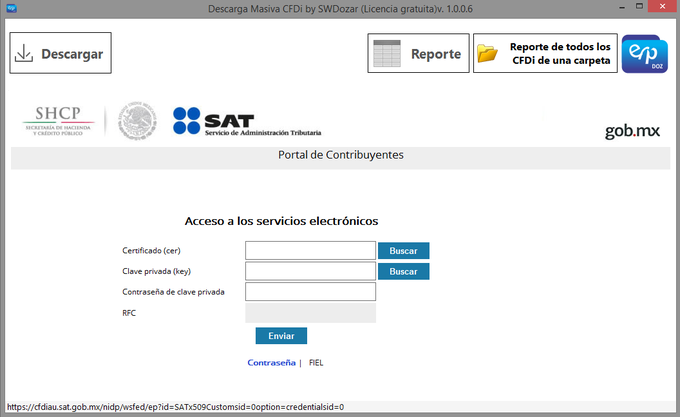Screen dimensions: 680x417
Task: Open the Reporte table button
Action: (x=418, y=53)
